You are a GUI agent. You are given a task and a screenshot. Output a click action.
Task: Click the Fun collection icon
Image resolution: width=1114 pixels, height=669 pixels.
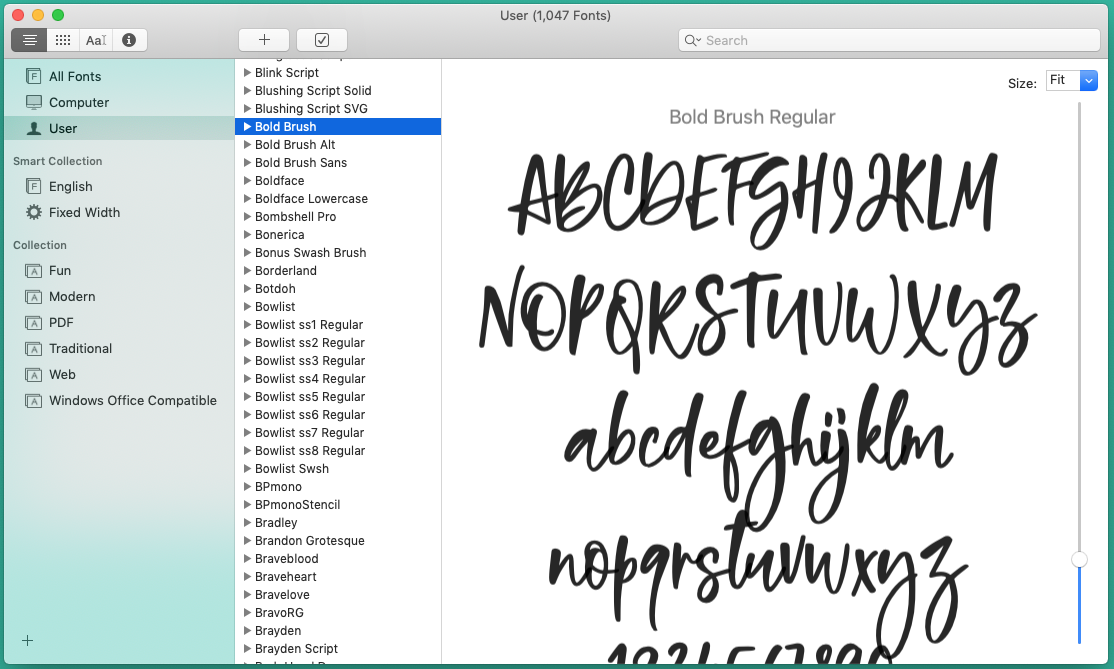click(33, 271)
